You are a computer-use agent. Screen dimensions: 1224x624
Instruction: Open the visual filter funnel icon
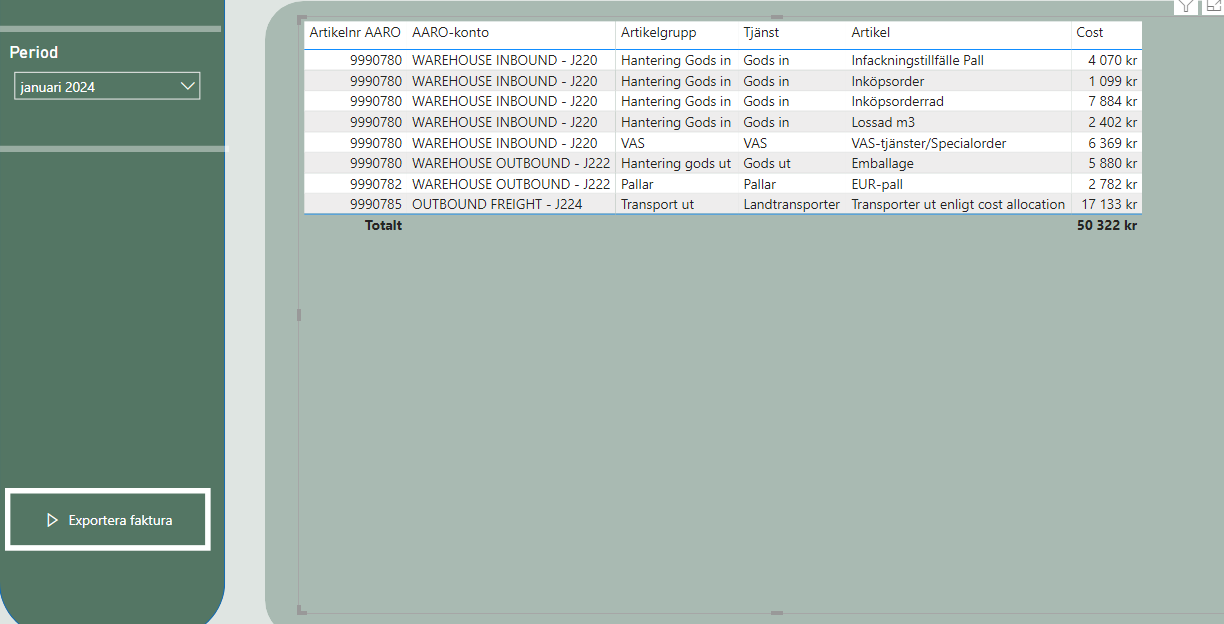click(x=1185, y=6)
